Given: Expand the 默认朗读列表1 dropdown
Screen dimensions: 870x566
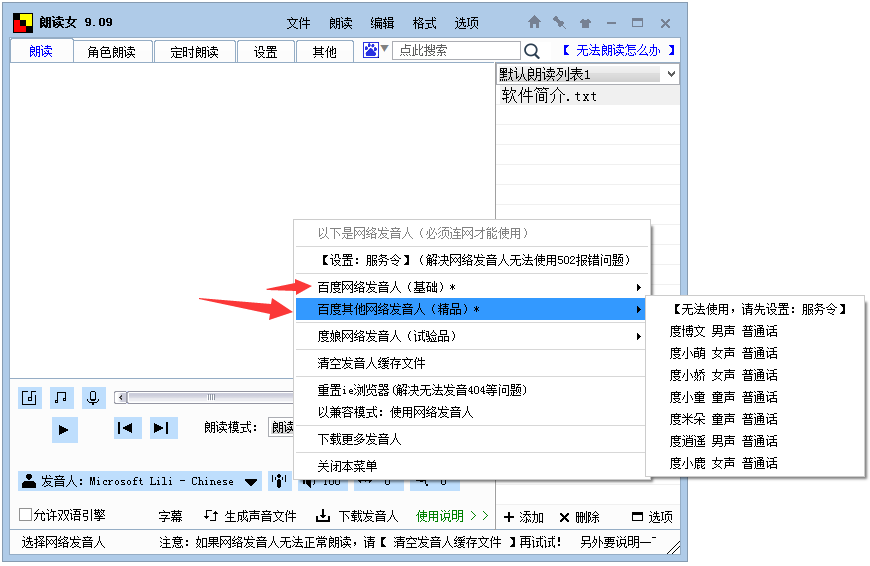Looking at the screenshot, I should pos(671,74).
